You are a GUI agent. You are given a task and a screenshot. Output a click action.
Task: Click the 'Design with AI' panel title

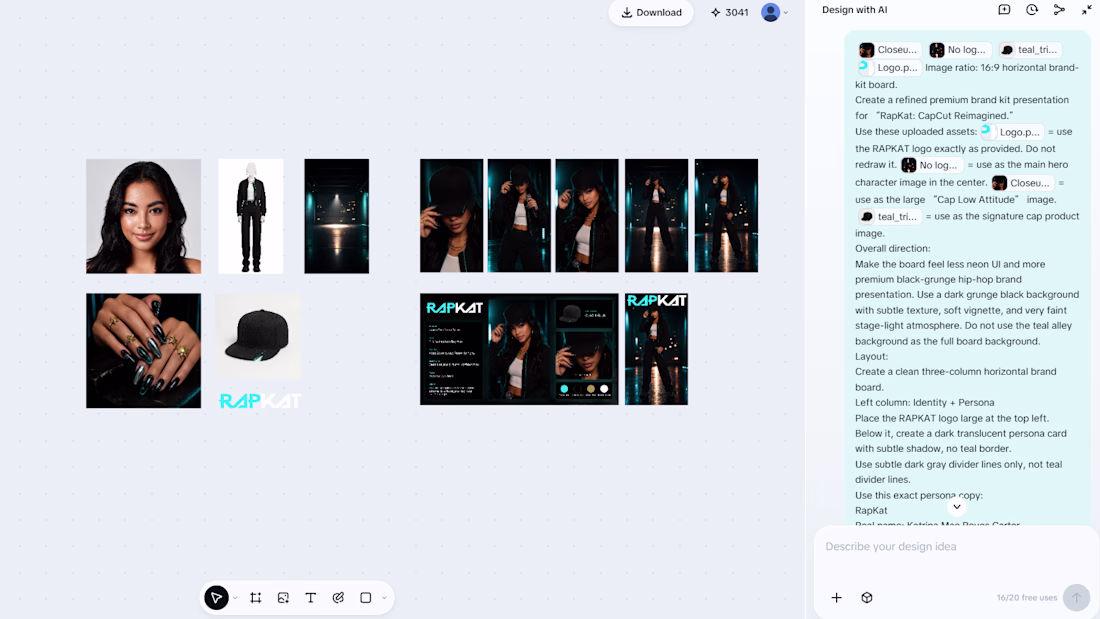[854, 10]
